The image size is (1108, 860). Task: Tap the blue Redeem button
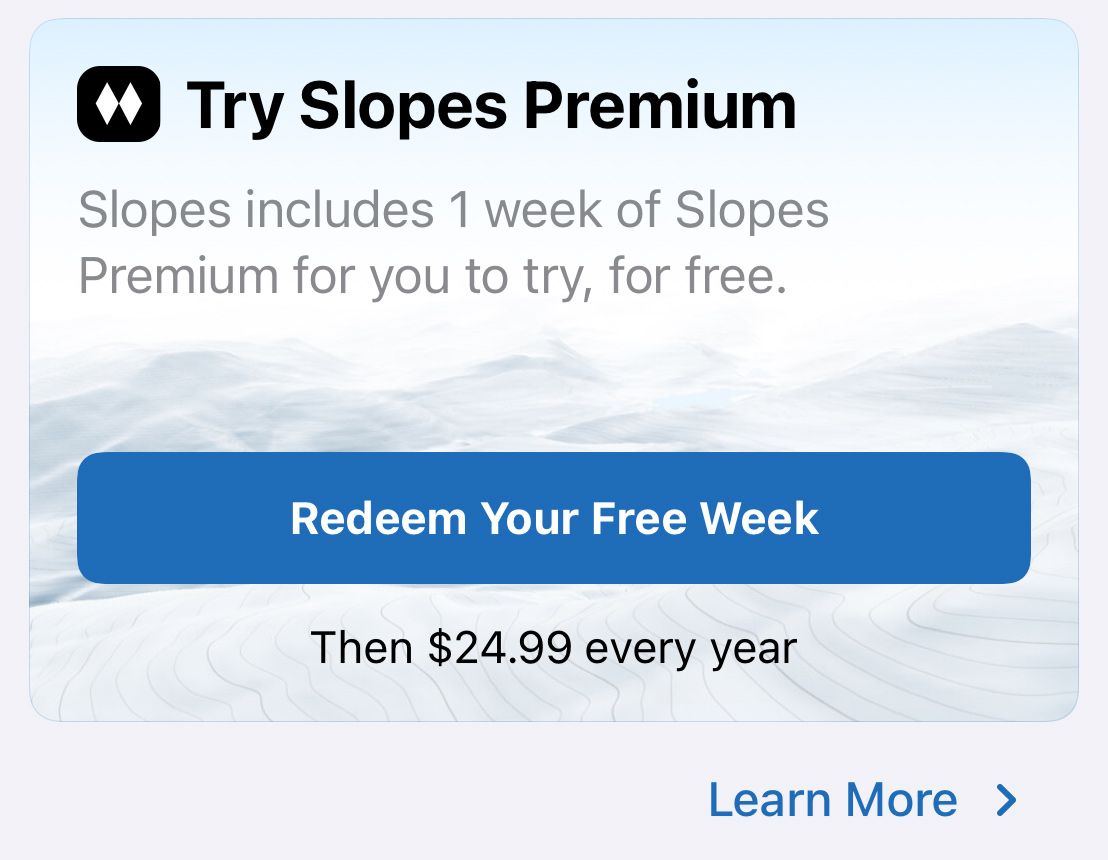[553, 518]
